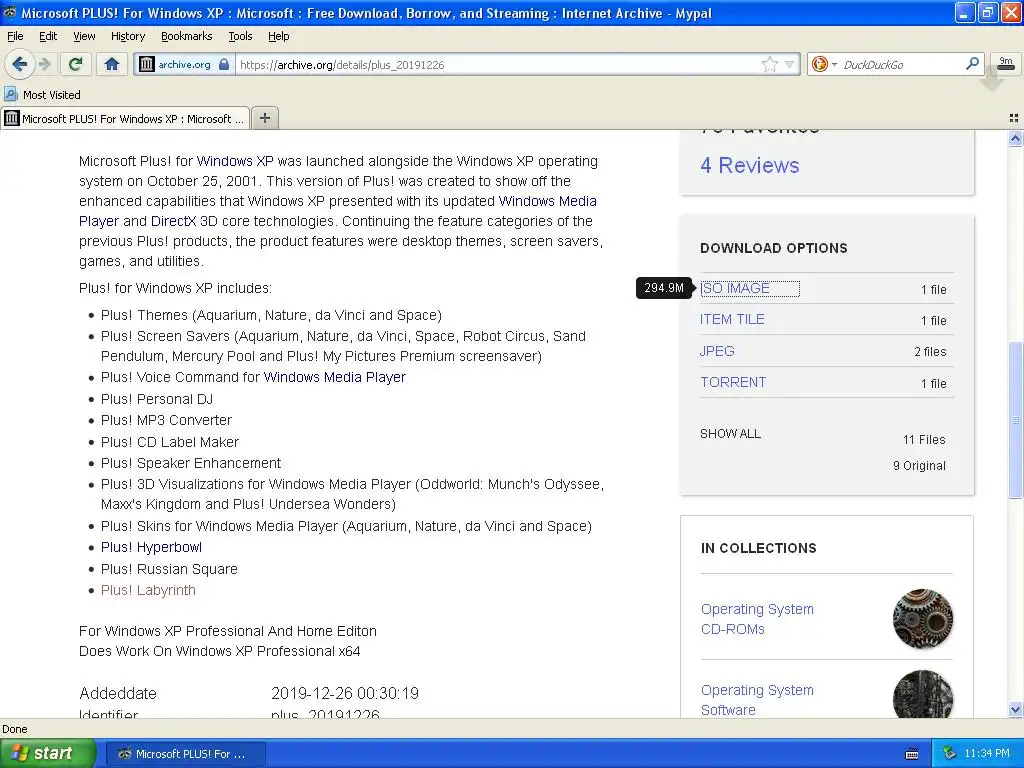This screenshot has height=768, width=1024.
Task: Open the View menu
Action: pyautogui.click(x=84, y=37)
